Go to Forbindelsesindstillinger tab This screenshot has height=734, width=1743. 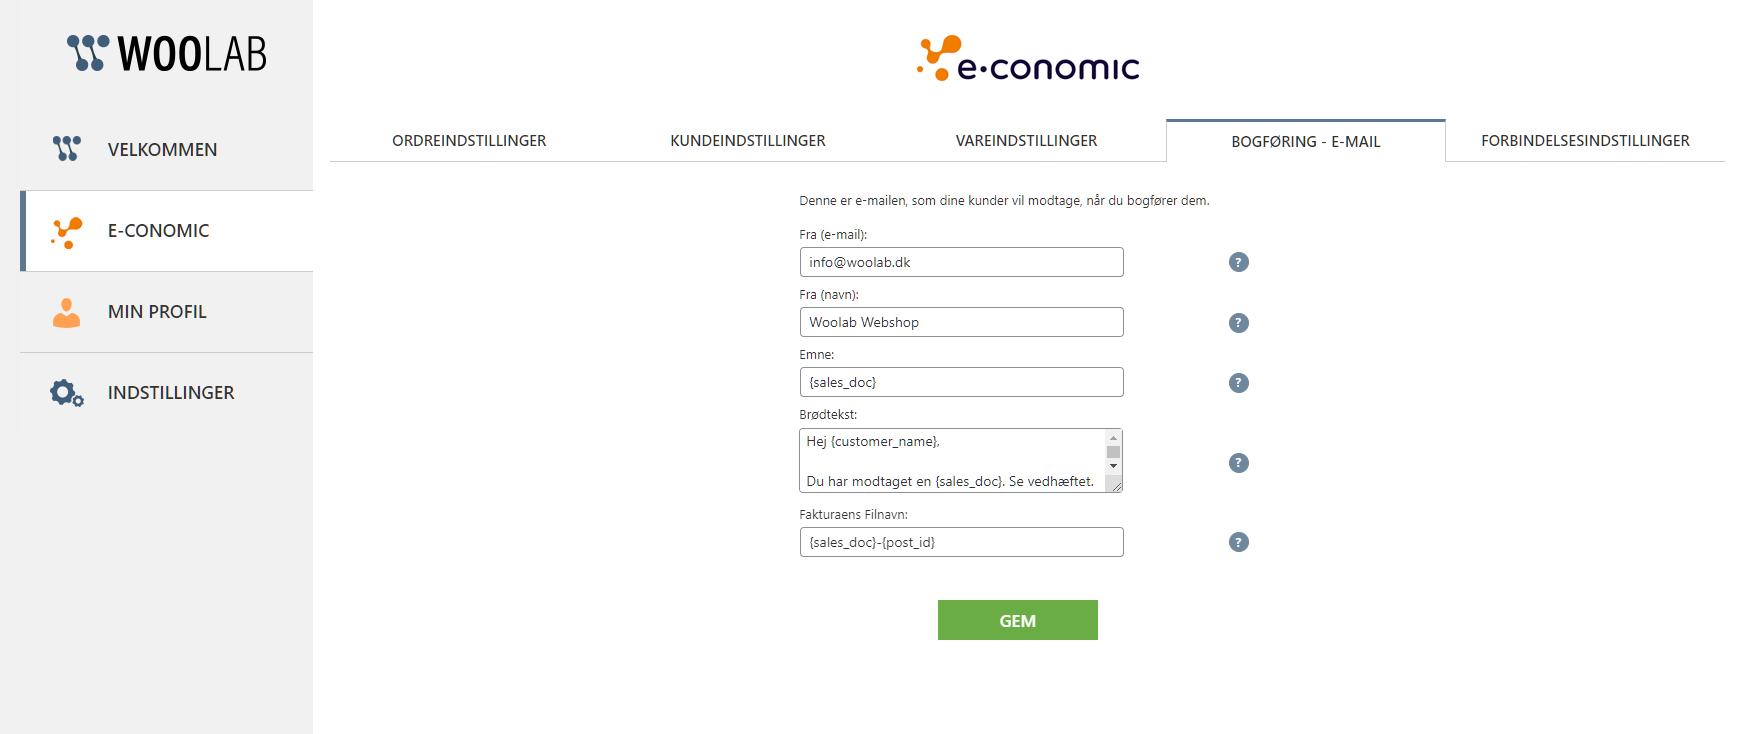(x=1585, y=141)
